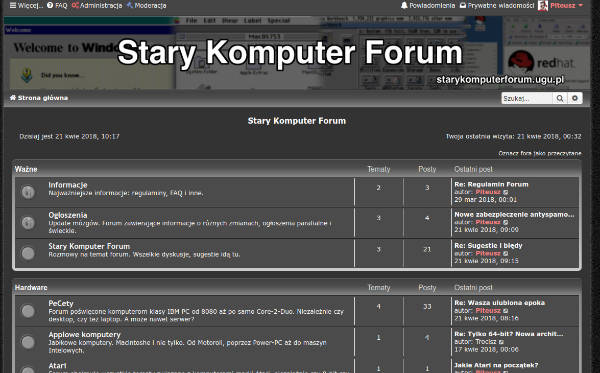
Task: Click the post count 21 in Stary Komputer Forum row
Action: [x=427, y=249]
